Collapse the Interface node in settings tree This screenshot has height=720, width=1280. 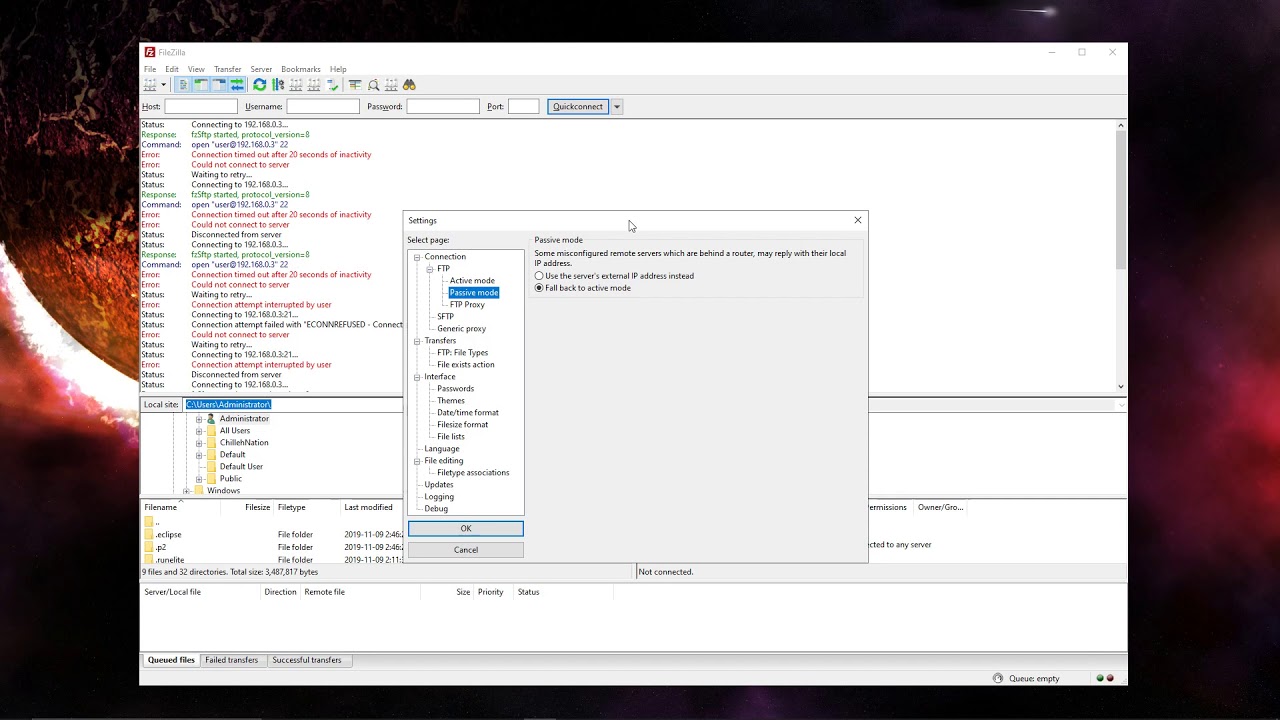tap(417, 377)
